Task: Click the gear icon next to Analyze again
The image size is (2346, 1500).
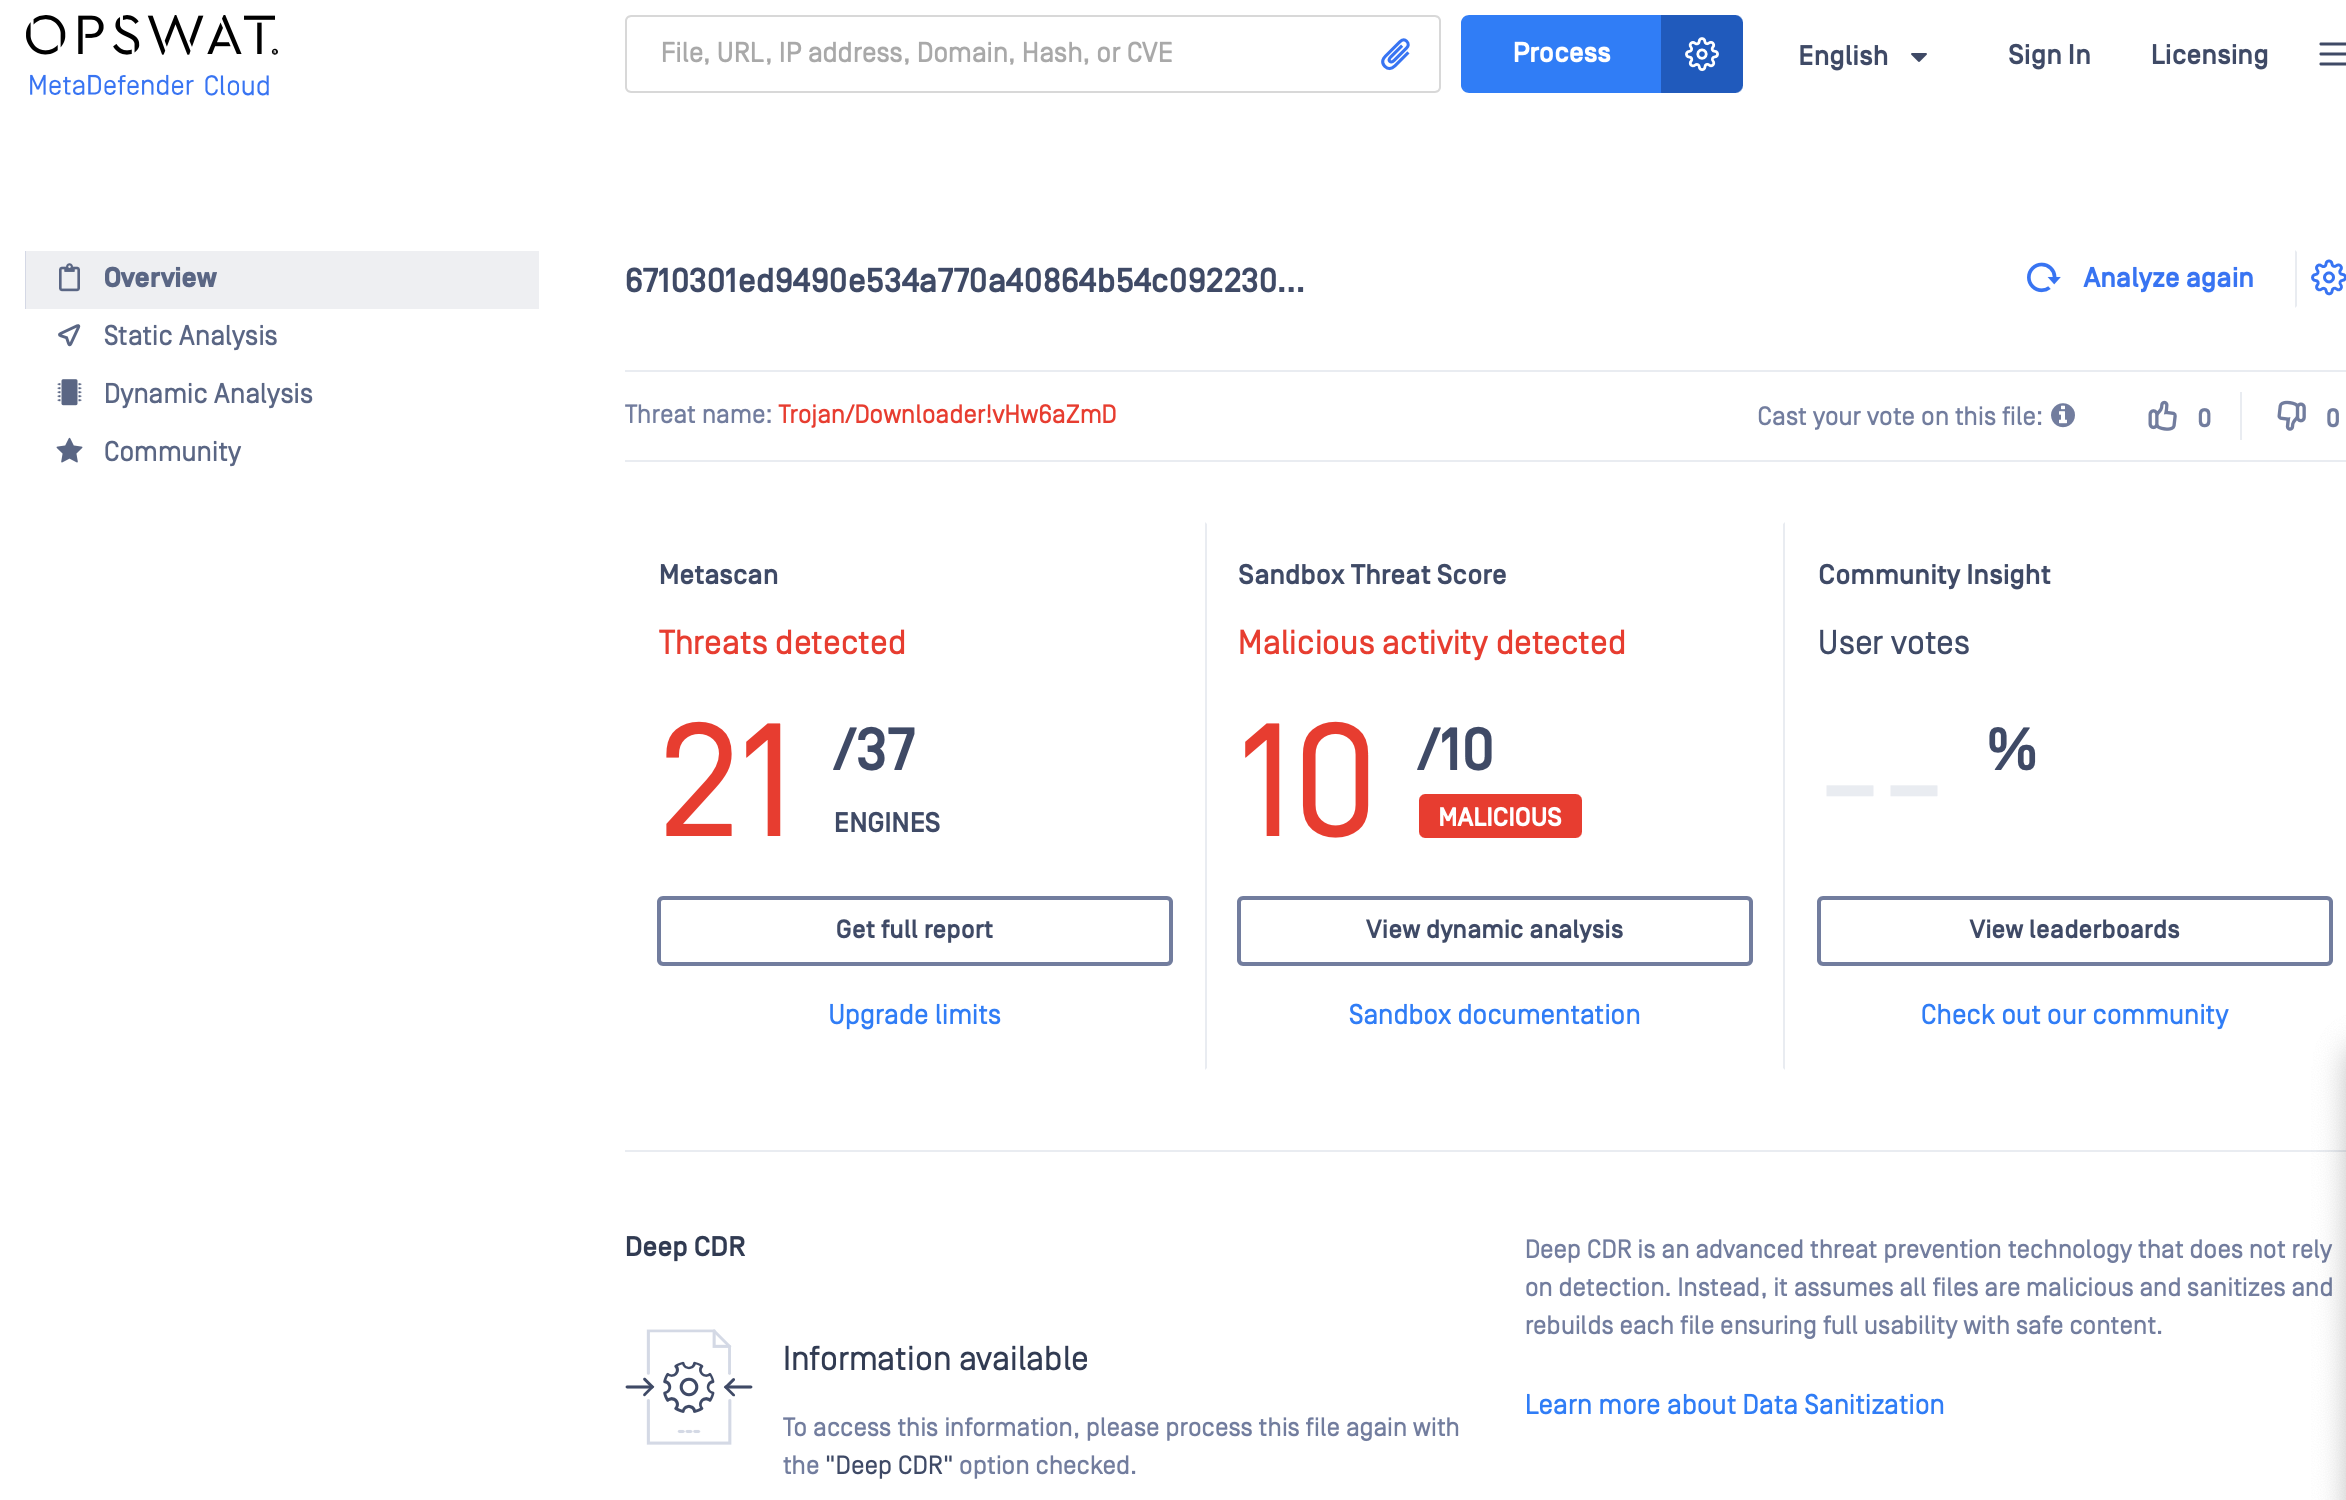Action: pos(2328,278)
